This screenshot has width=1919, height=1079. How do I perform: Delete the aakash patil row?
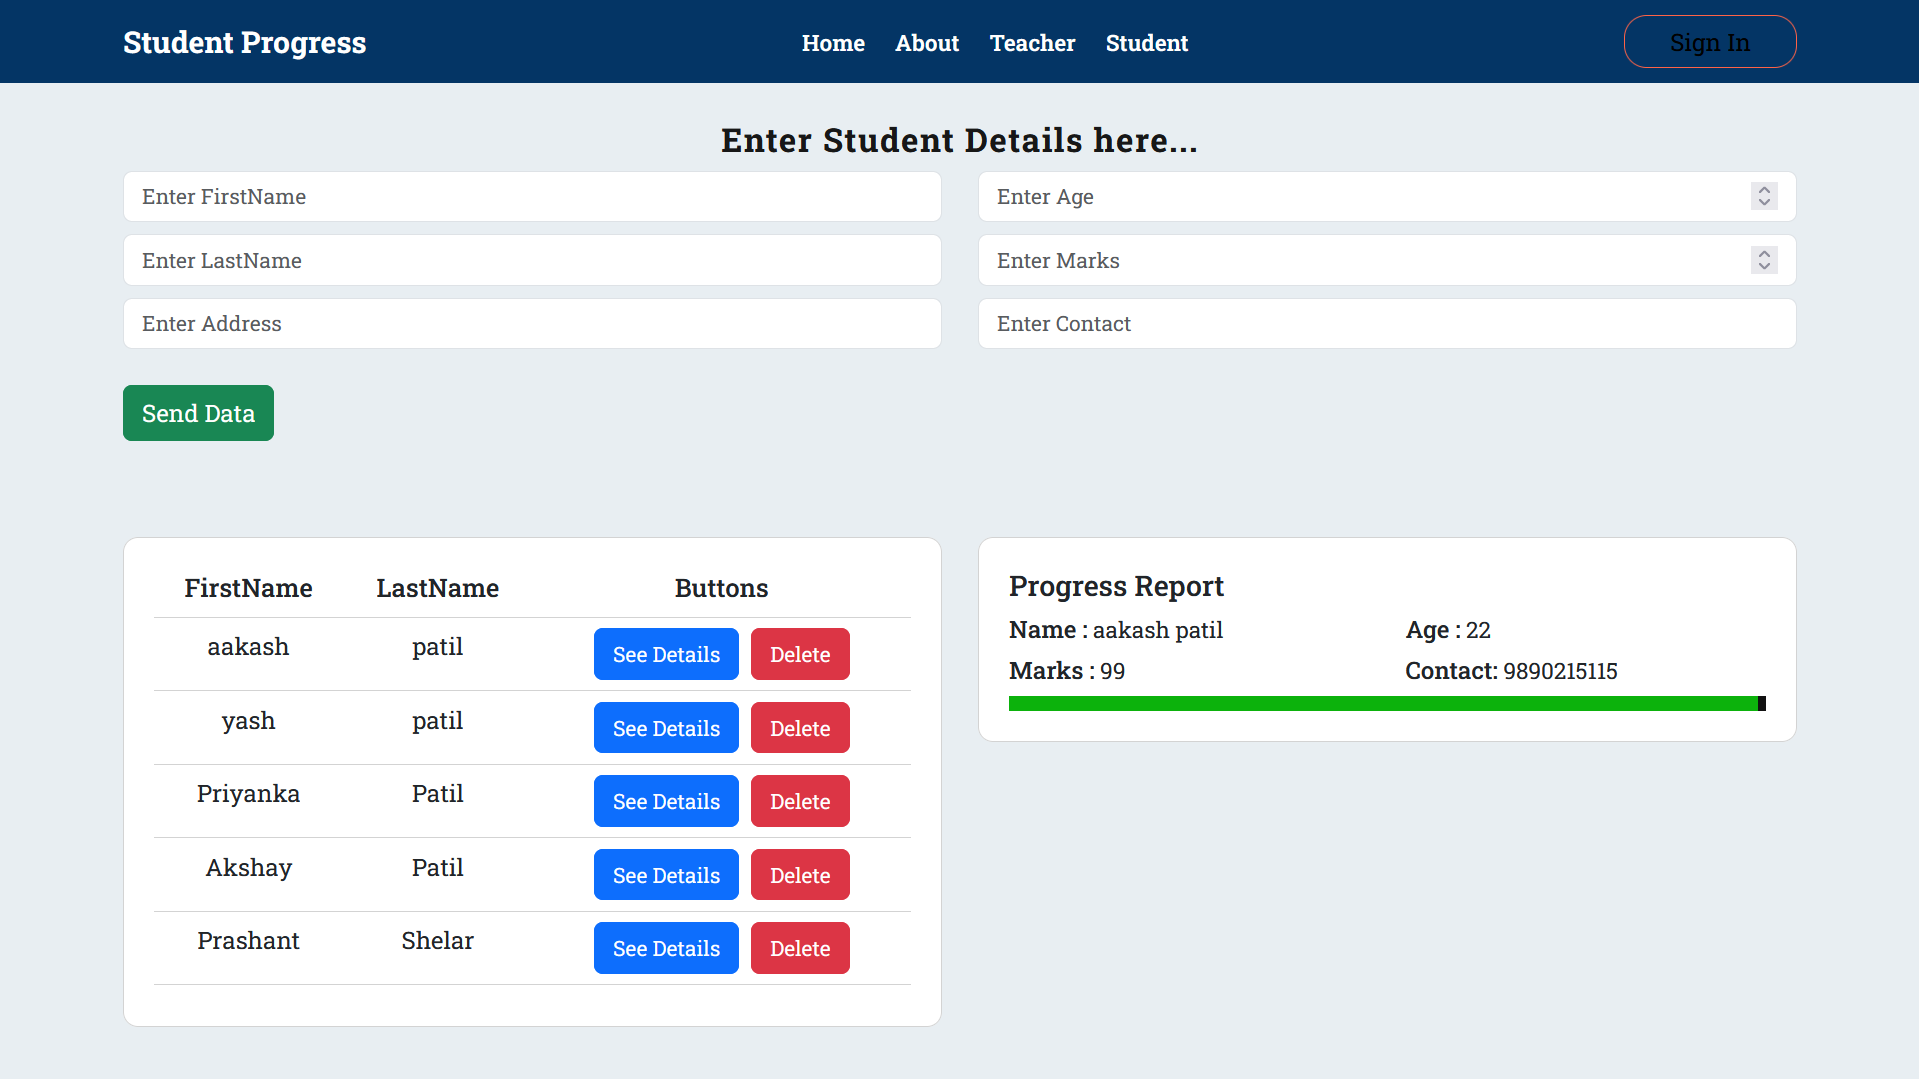click(x=800, y=654)
